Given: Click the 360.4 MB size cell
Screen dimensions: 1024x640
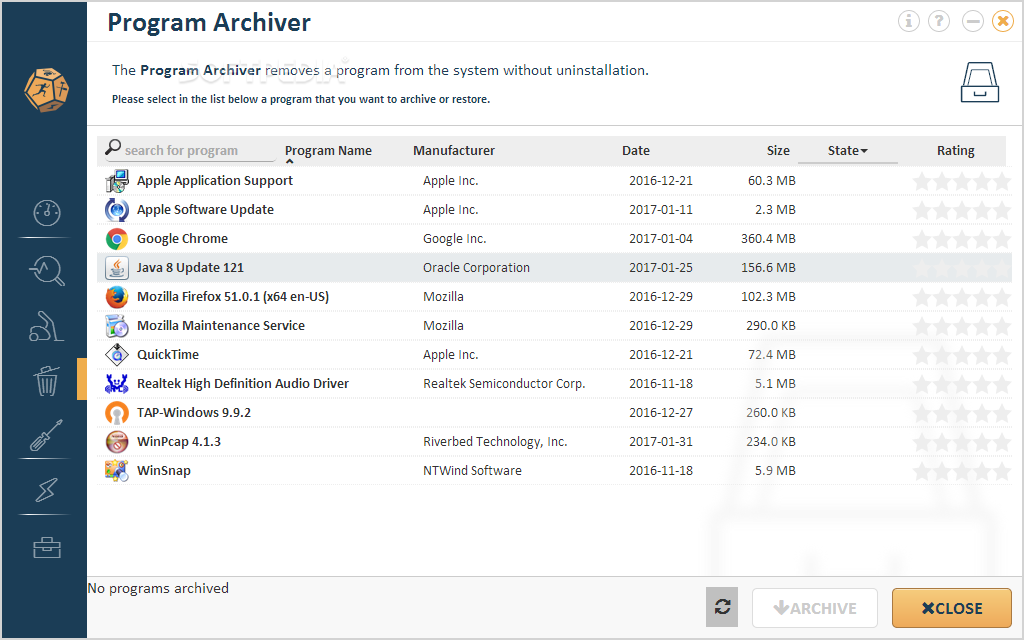Looking at the screenshot, I should (768, 239).
